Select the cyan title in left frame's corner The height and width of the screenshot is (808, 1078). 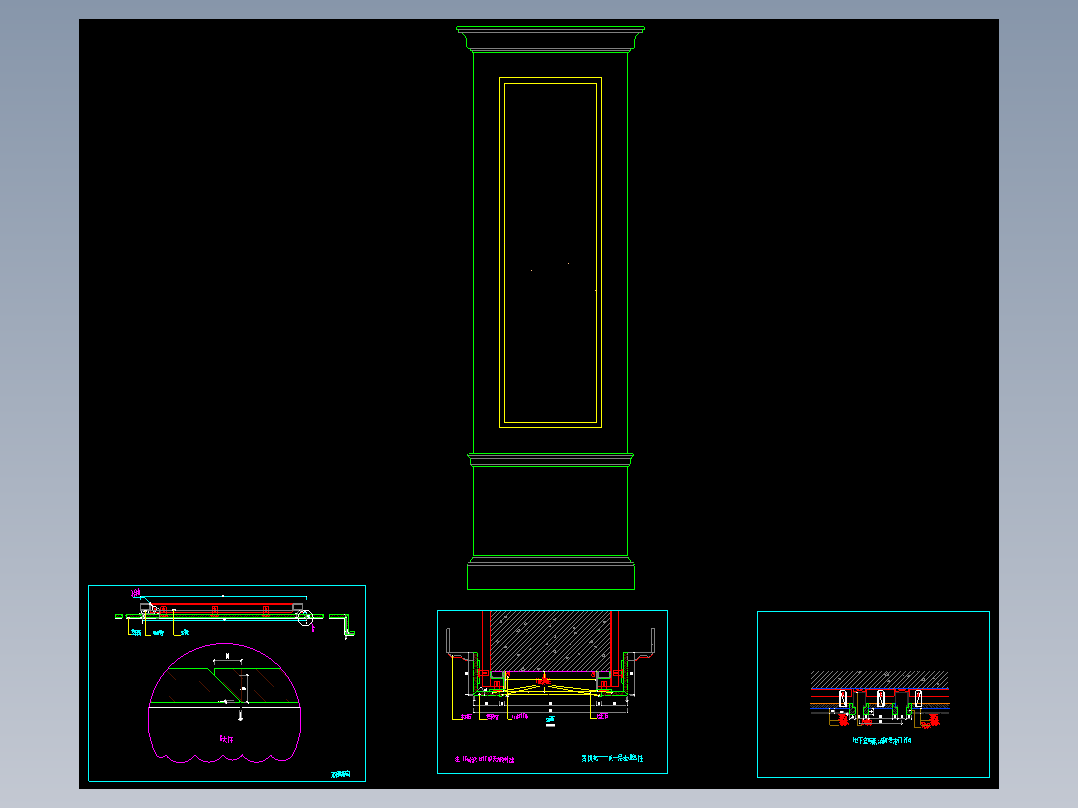point(340,774)
